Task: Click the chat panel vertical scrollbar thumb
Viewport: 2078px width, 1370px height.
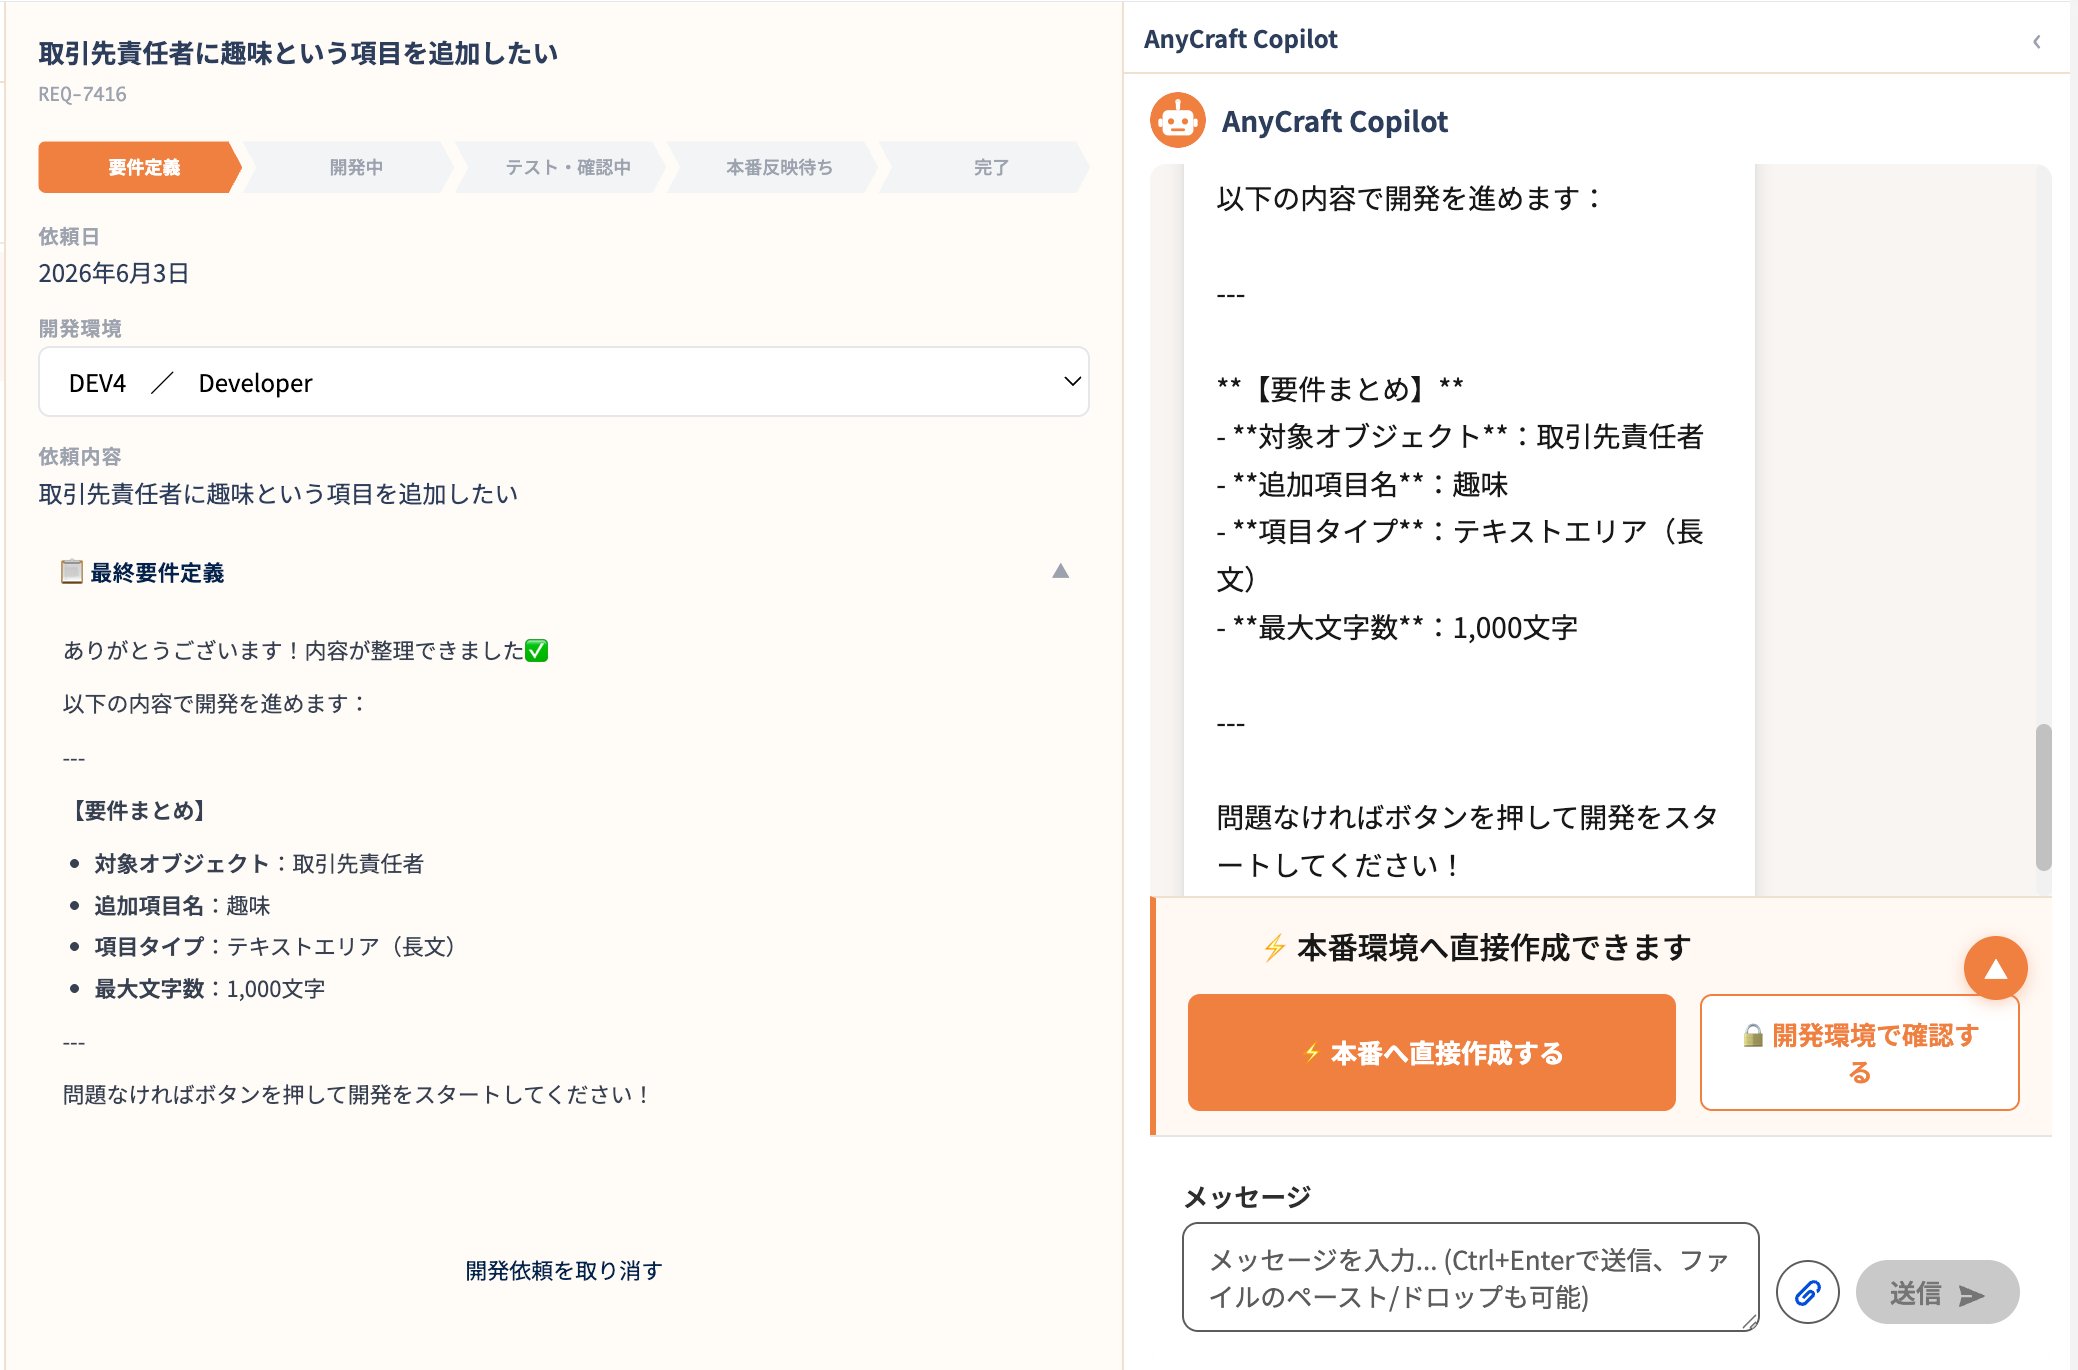Action: pos(2043,797)
